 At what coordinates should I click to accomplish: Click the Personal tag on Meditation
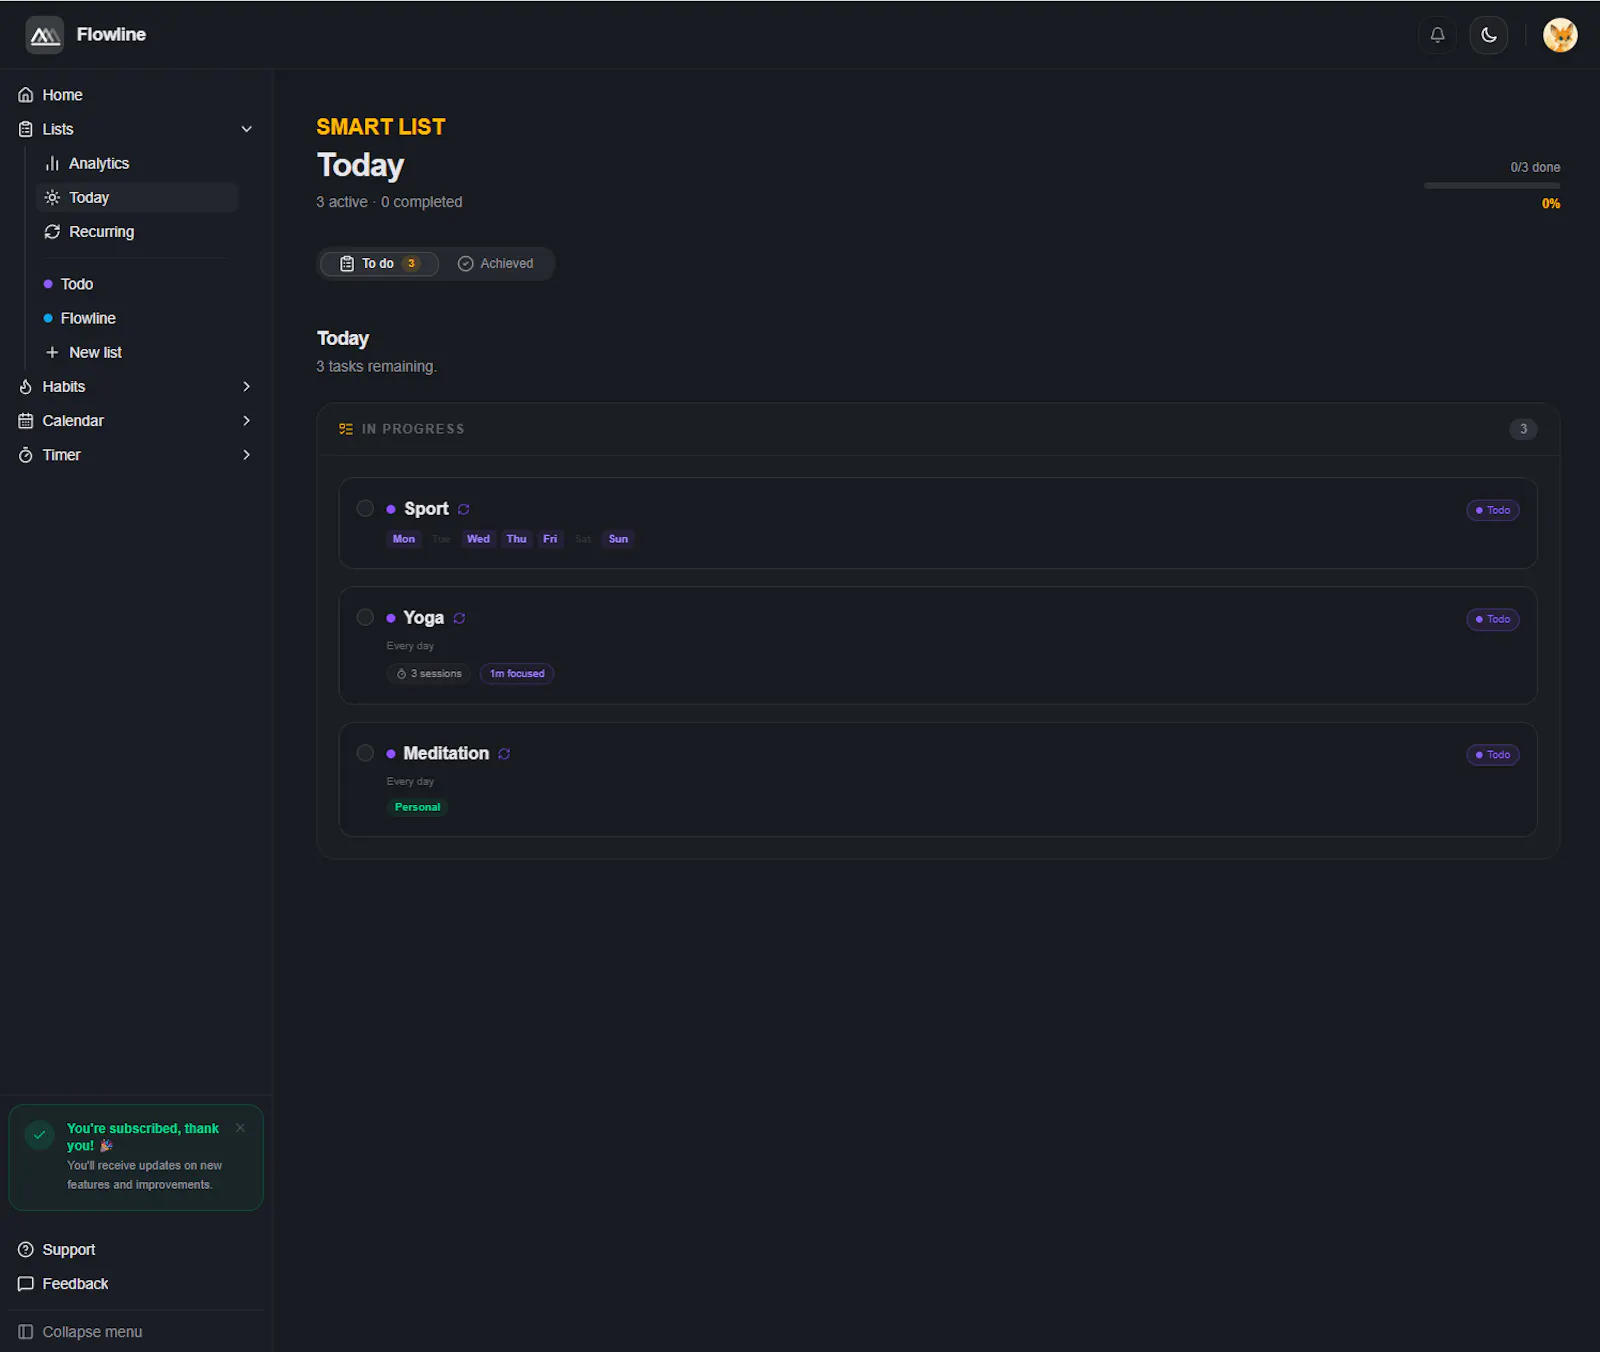tap(417, 807)
